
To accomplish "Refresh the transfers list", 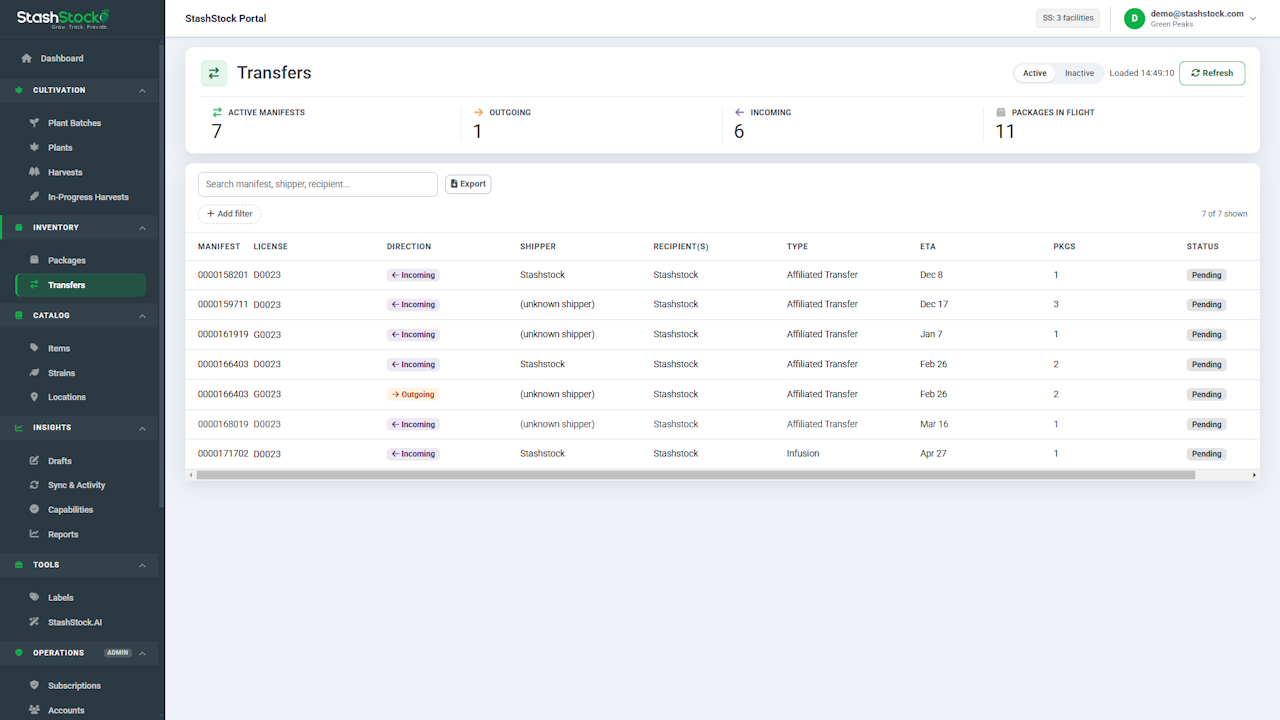I will [x=1212, y=73].
